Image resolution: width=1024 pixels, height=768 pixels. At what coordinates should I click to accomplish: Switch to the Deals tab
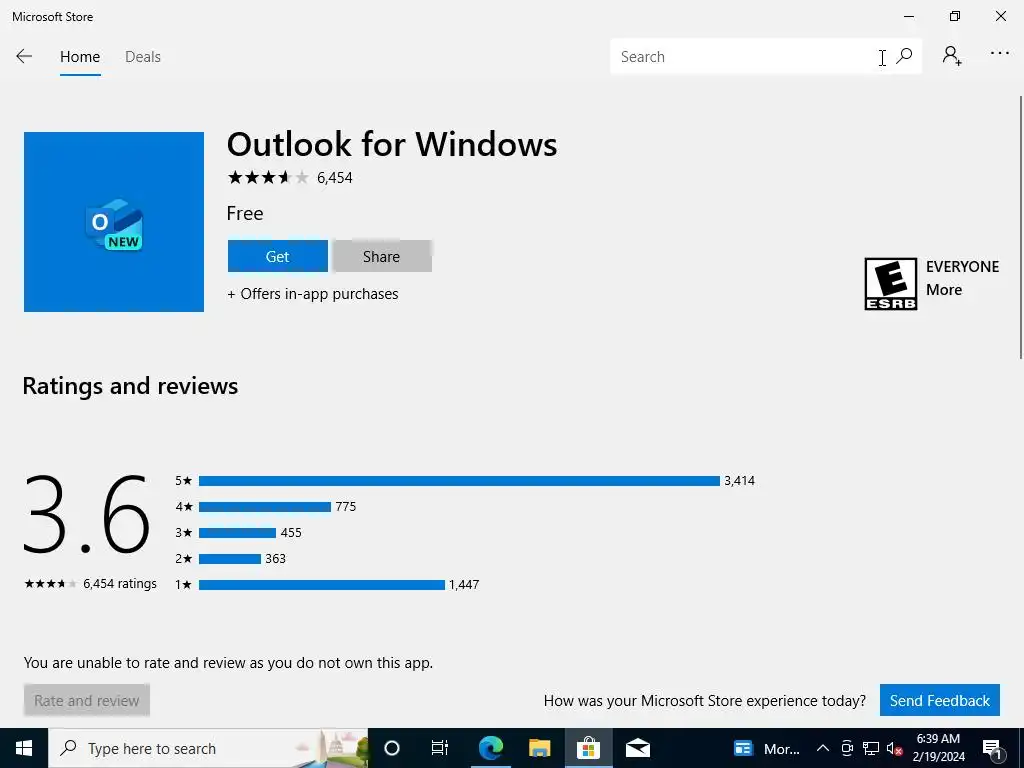[143, 57]
